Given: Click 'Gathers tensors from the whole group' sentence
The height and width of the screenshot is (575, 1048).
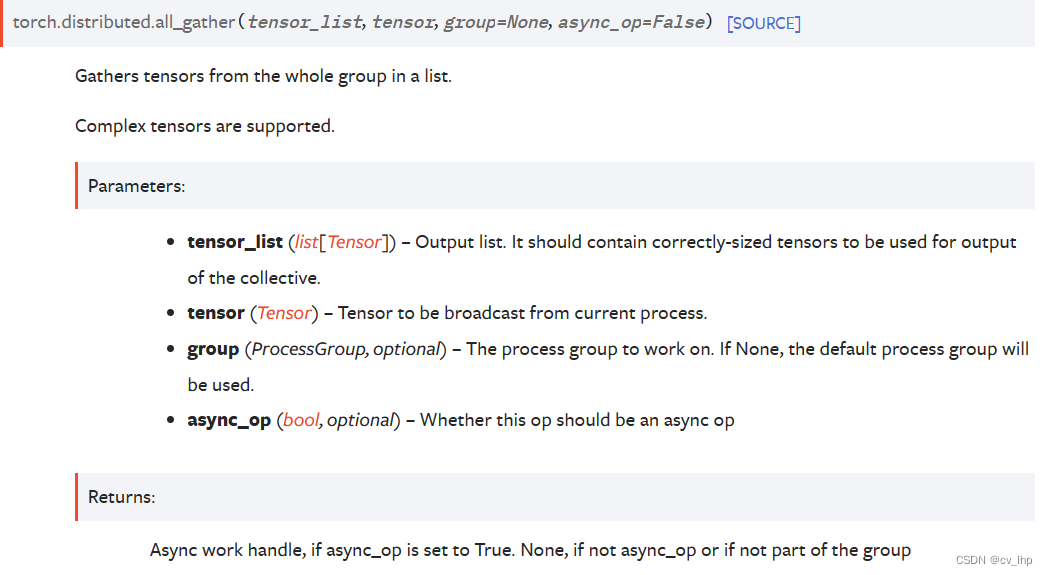Looking at the screenshot, I should tap(263, 76).
